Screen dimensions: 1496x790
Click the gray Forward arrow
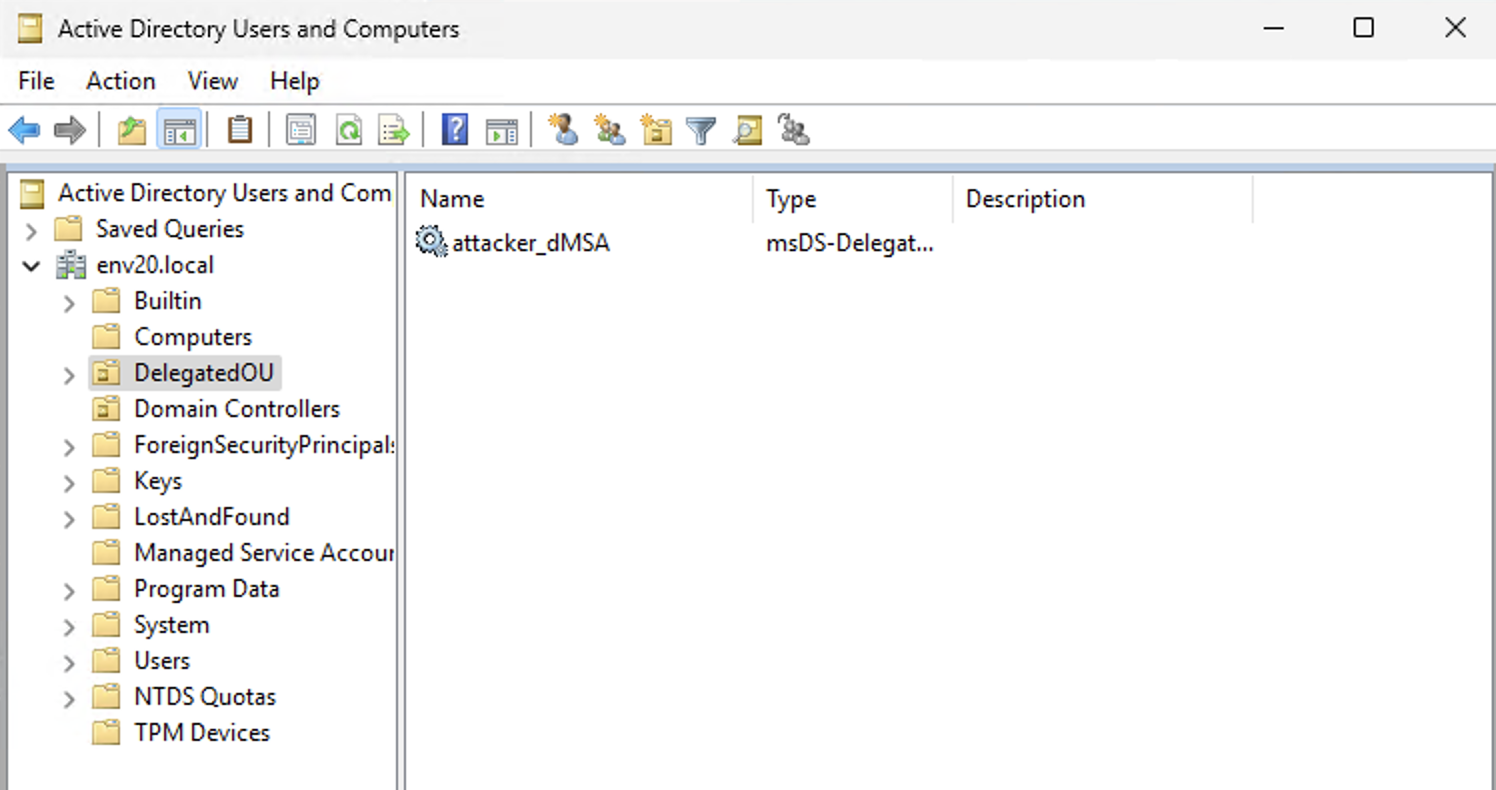coord(70,130)
